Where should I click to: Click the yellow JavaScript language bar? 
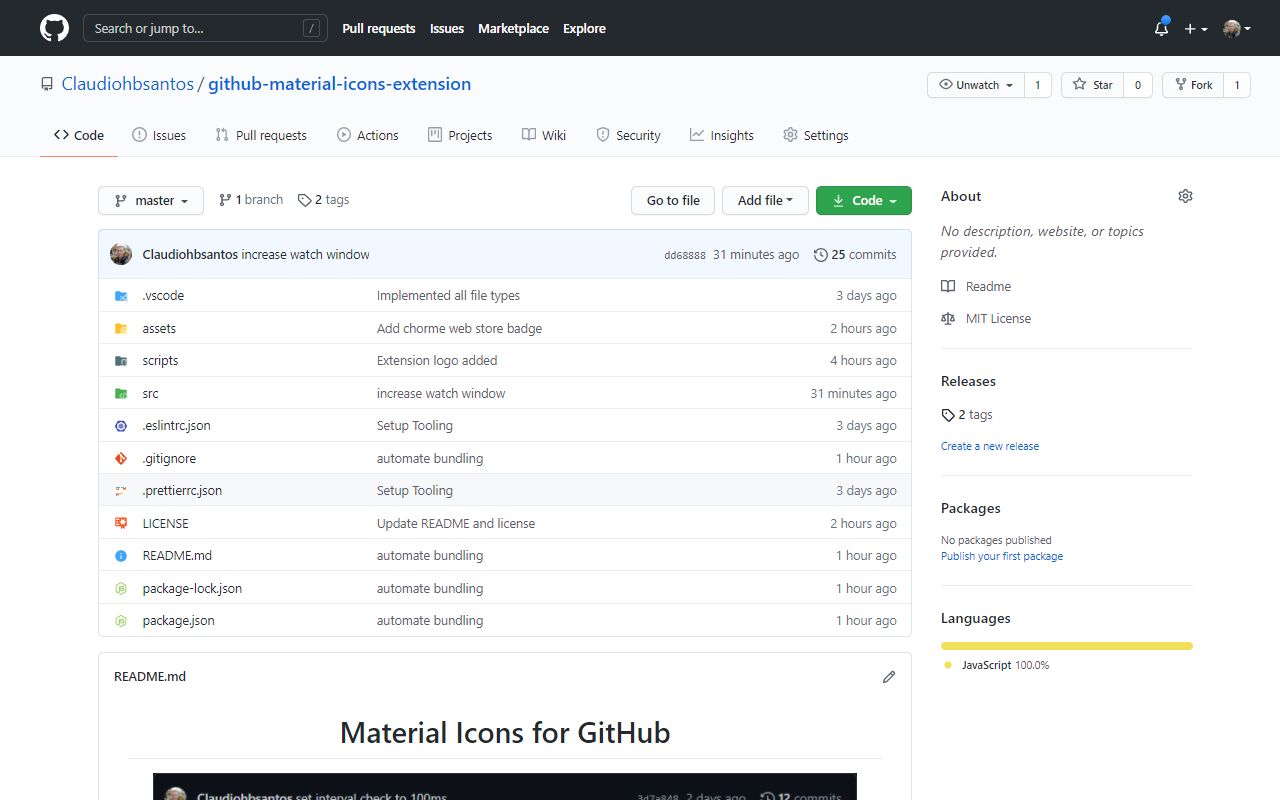(x=1065, y=645)
